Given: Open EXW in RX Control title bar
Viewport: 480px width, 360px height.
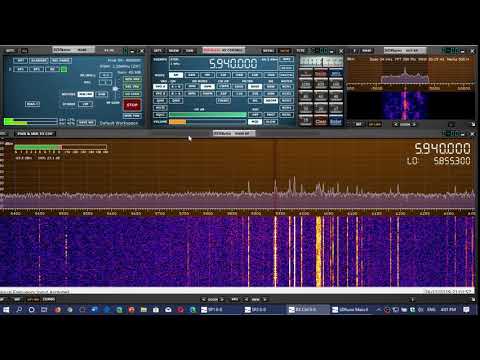Looking at the screenshot, I should point(189,51).
